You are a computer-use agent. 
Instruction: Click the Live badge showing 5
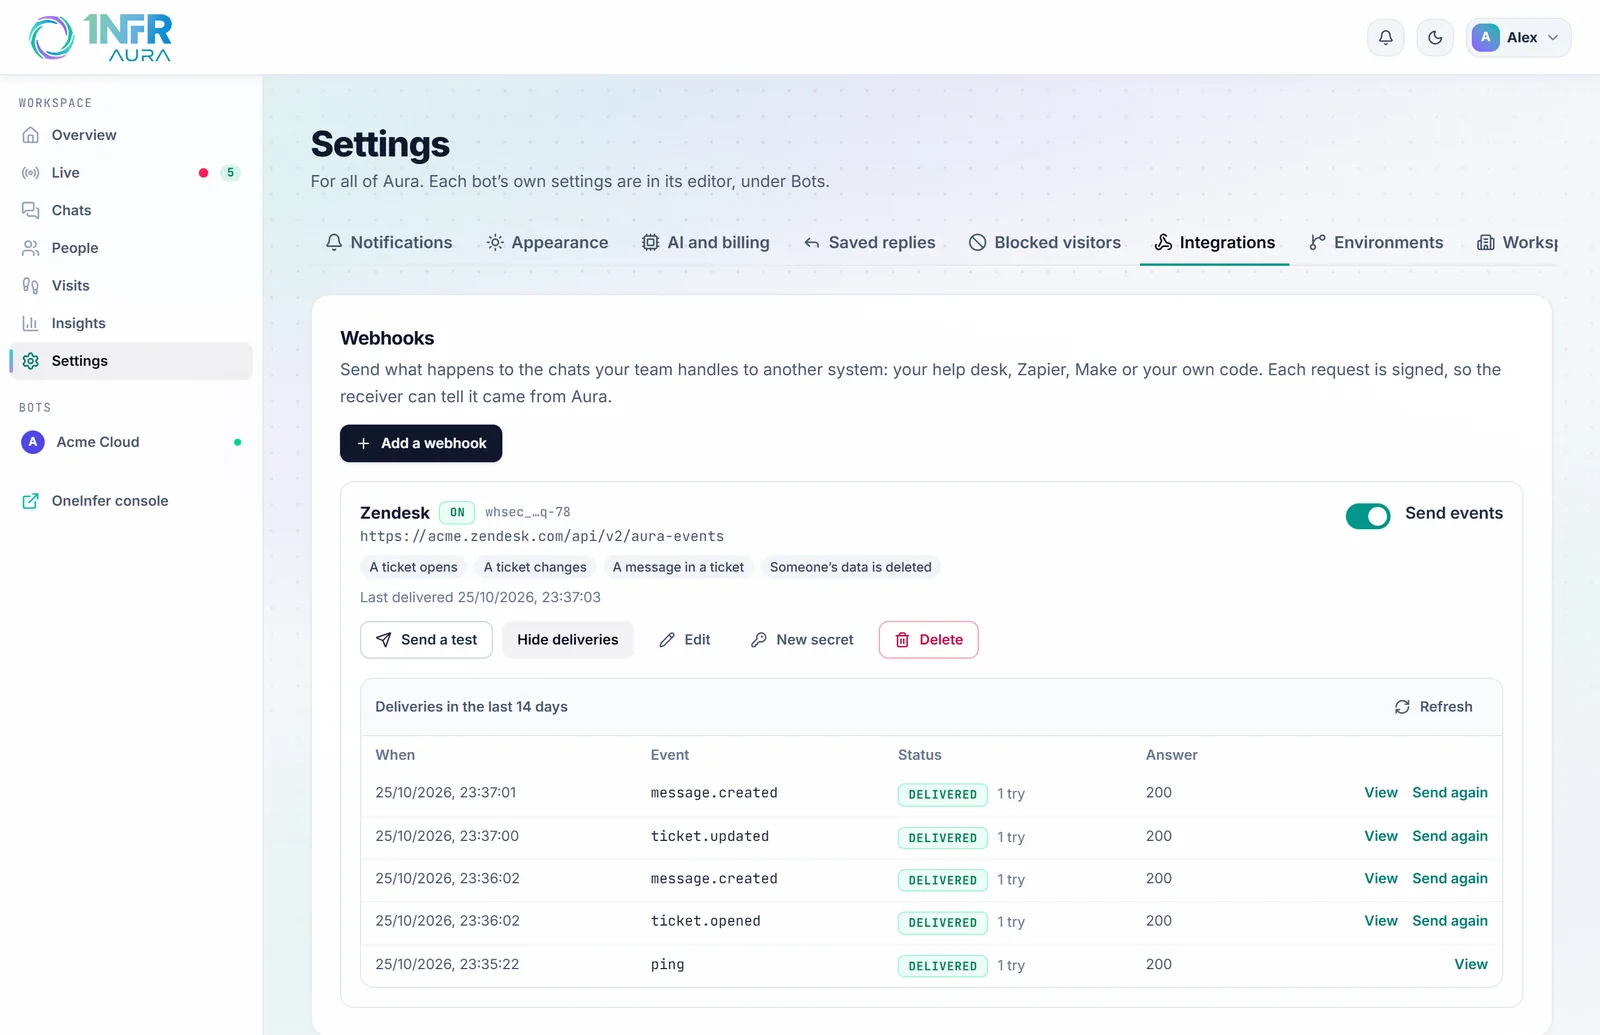pos(230,173)
